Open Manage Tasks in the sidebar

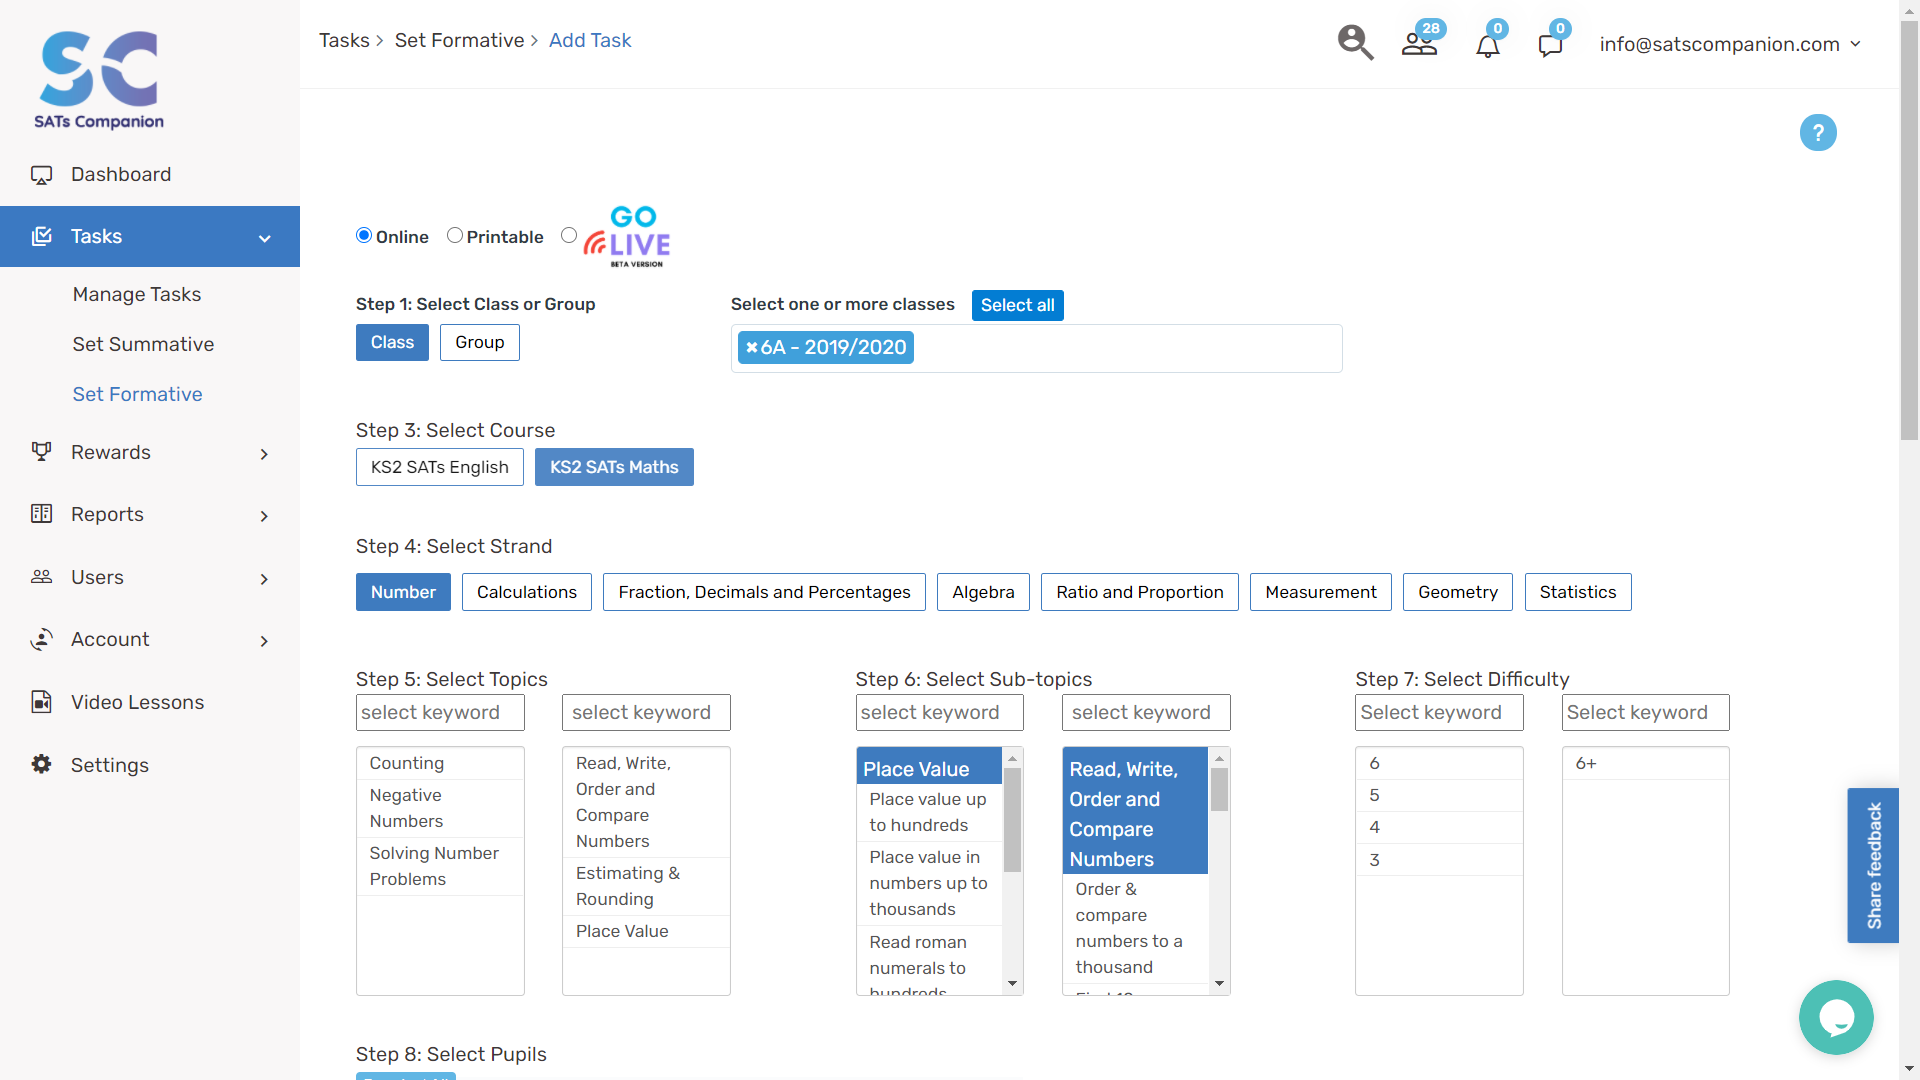click(x=137, y=294)
